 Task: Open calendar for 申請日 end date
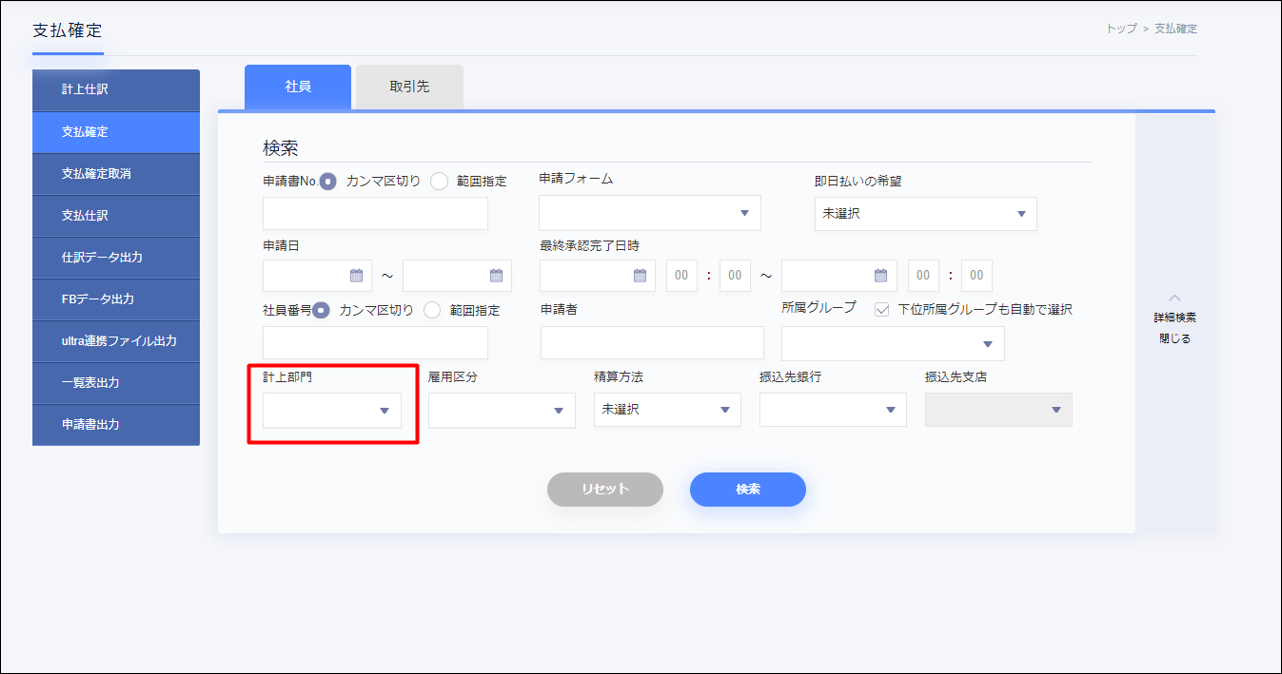497,276
